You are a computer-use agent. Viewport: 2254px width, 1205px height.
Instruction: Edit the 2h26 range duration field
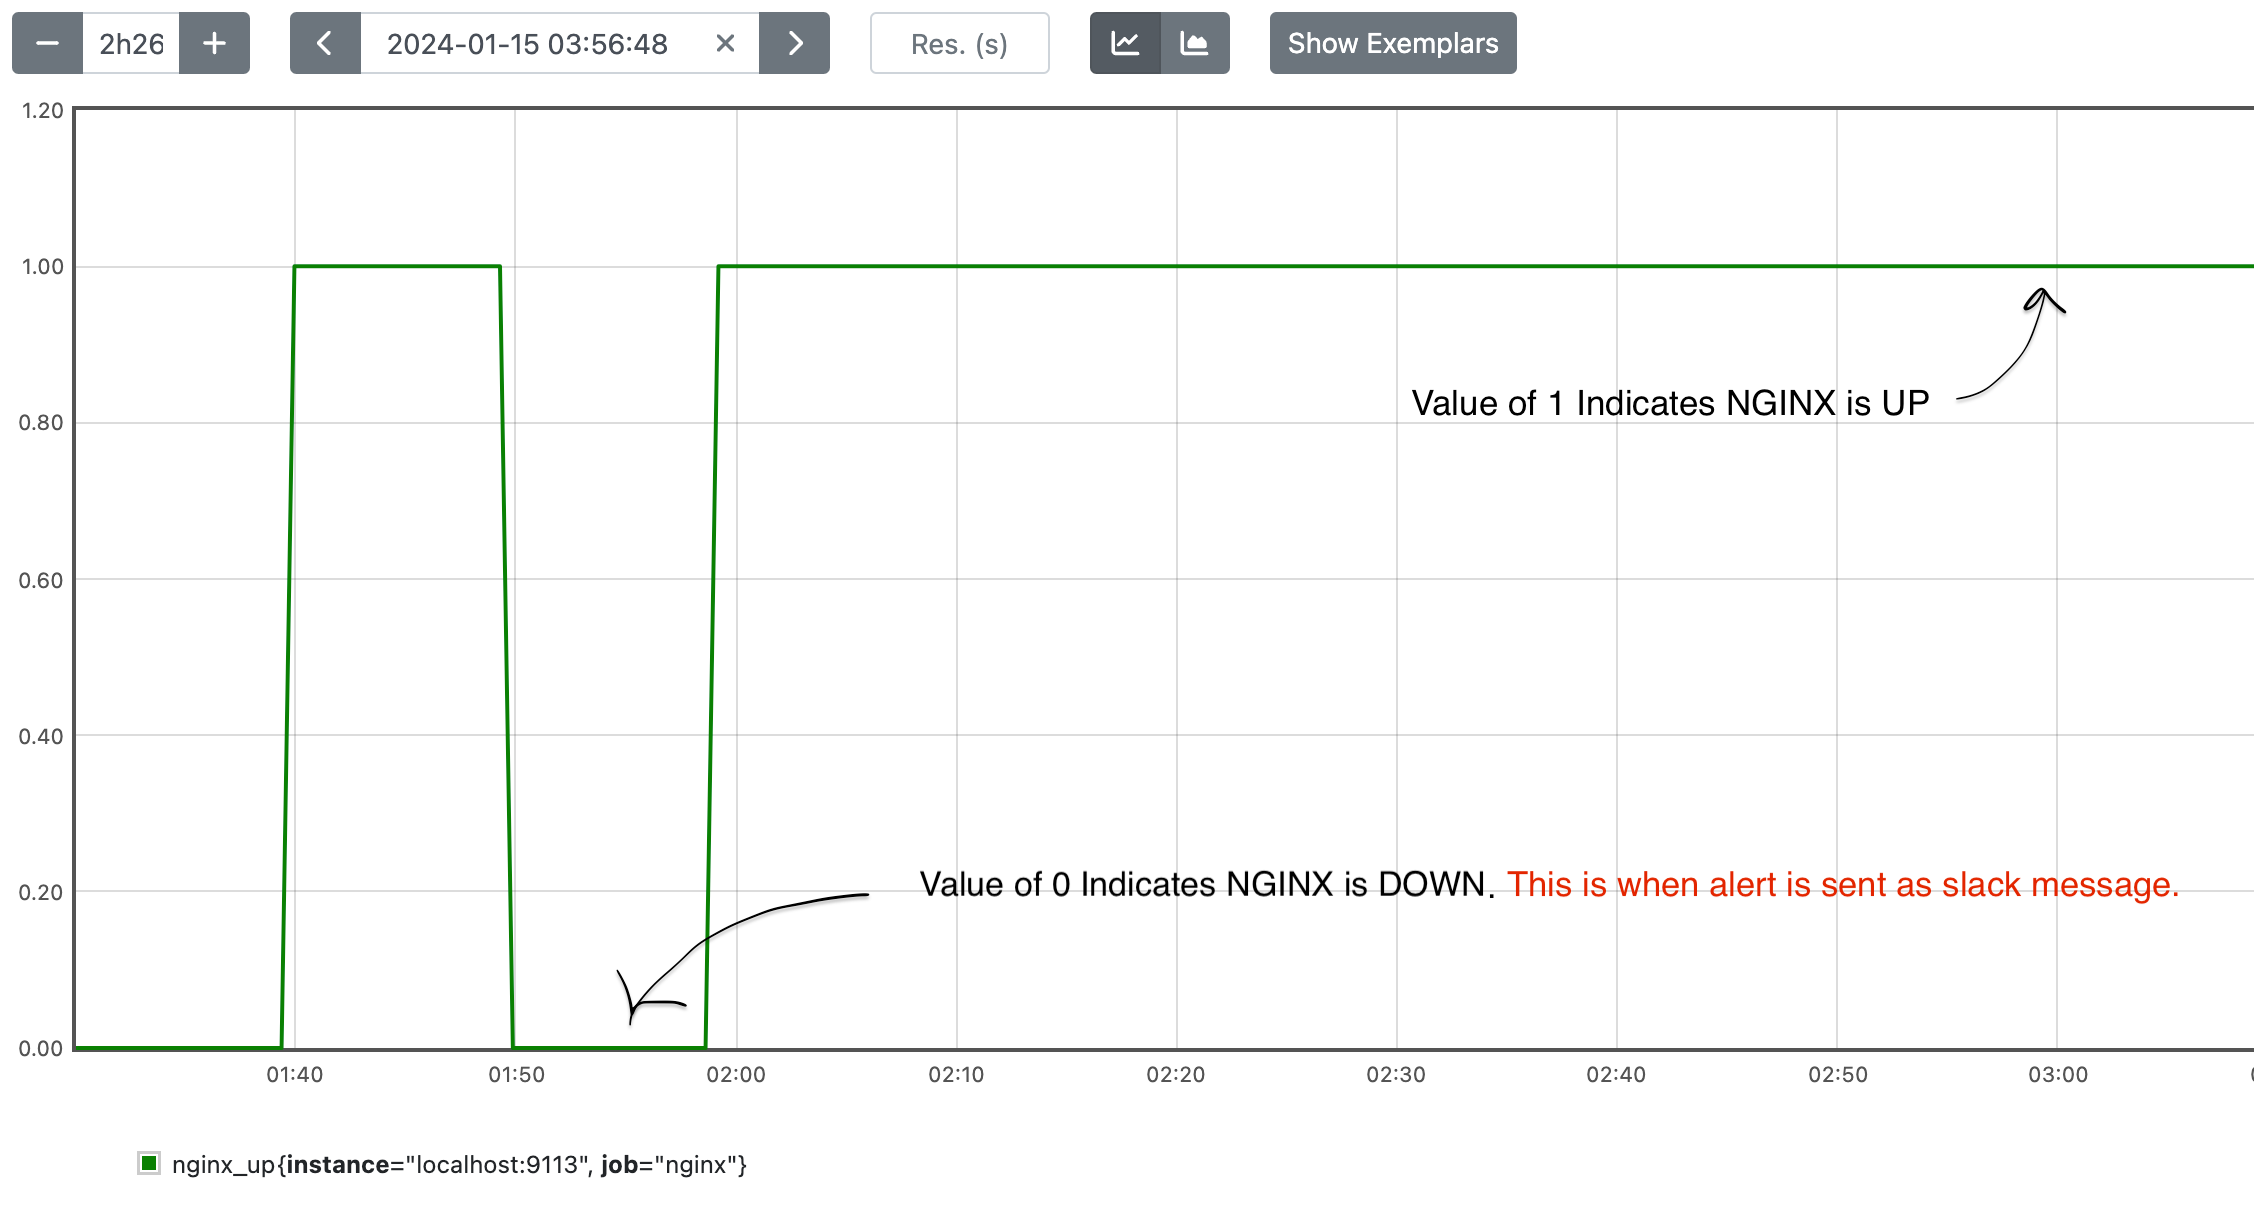[x=131, y=43]
